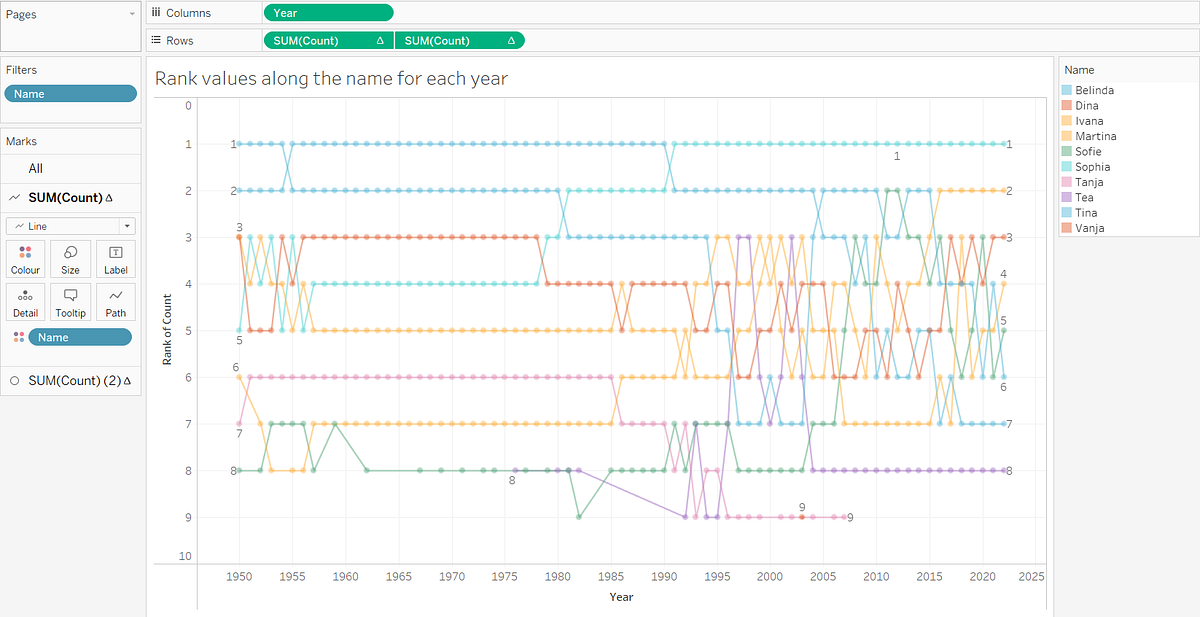Open the mark type dropdown on the Marks card
This screenshot has width=1200, height=617.
[126, 225]
